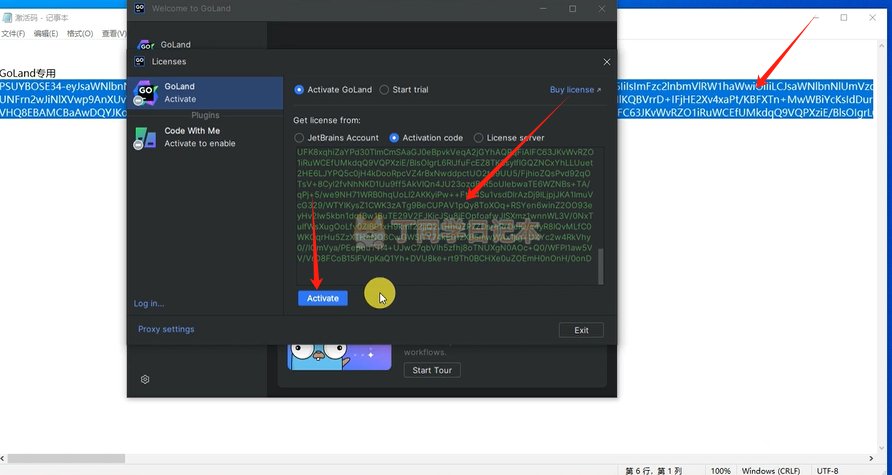The image size is (892, 475).
Task: Open the 文件(F) menu in Notepad
Action: pos(13,34)
